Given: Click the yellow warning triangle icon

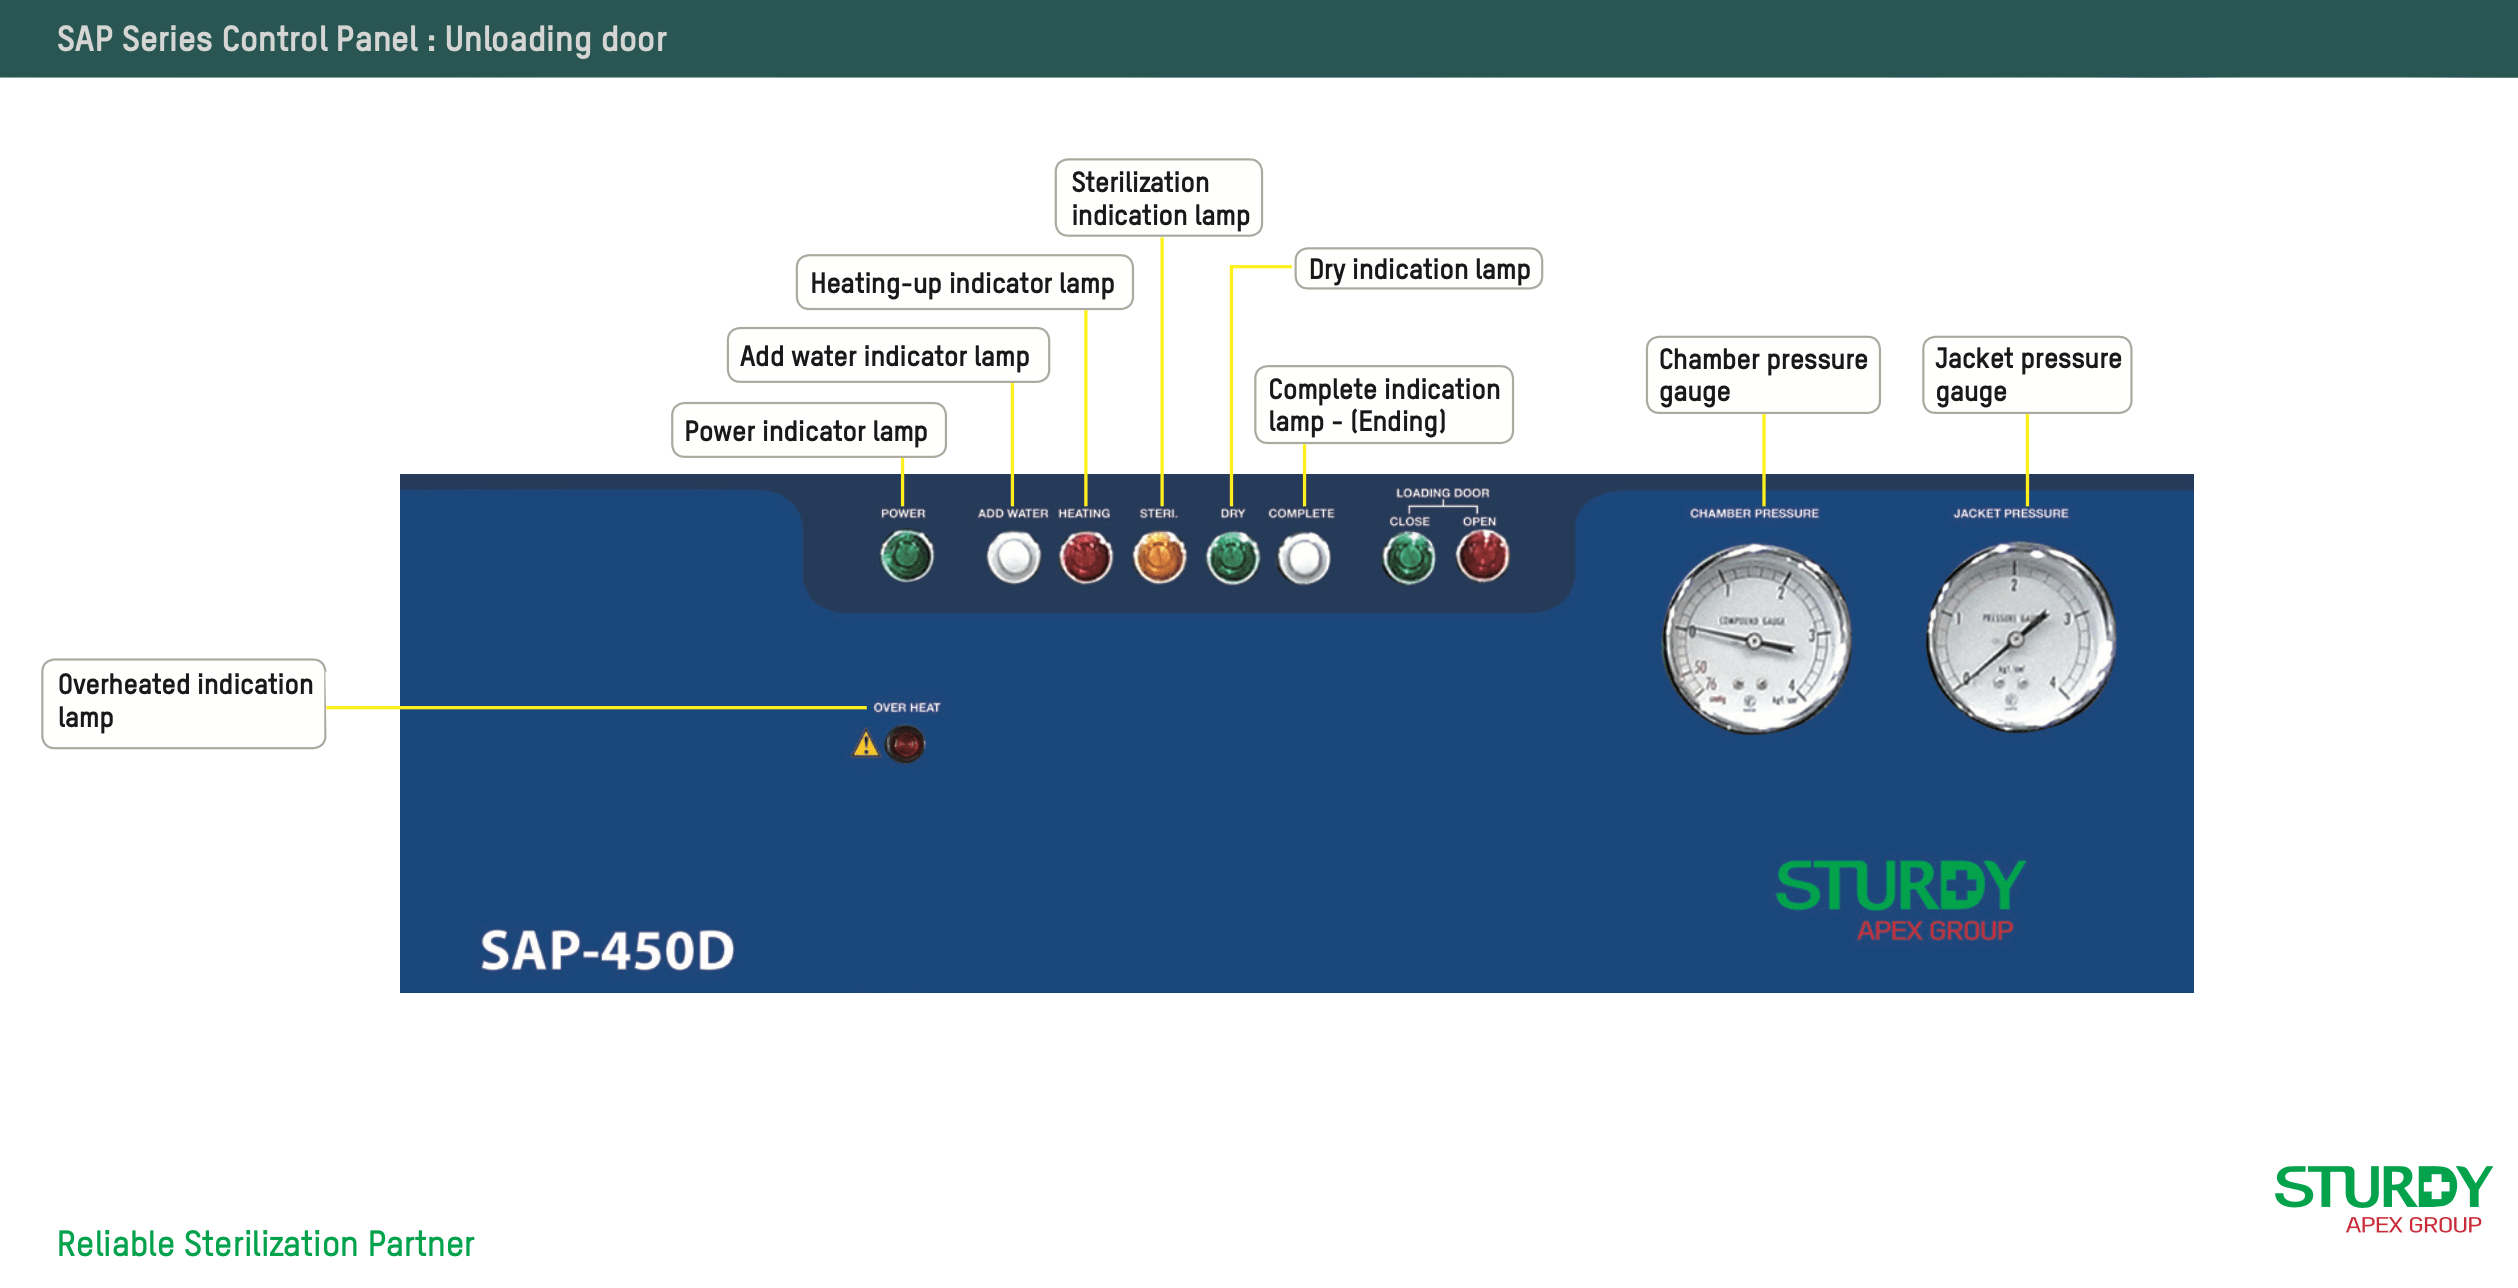Looking at the screenshot, I should tap(866, 744).
